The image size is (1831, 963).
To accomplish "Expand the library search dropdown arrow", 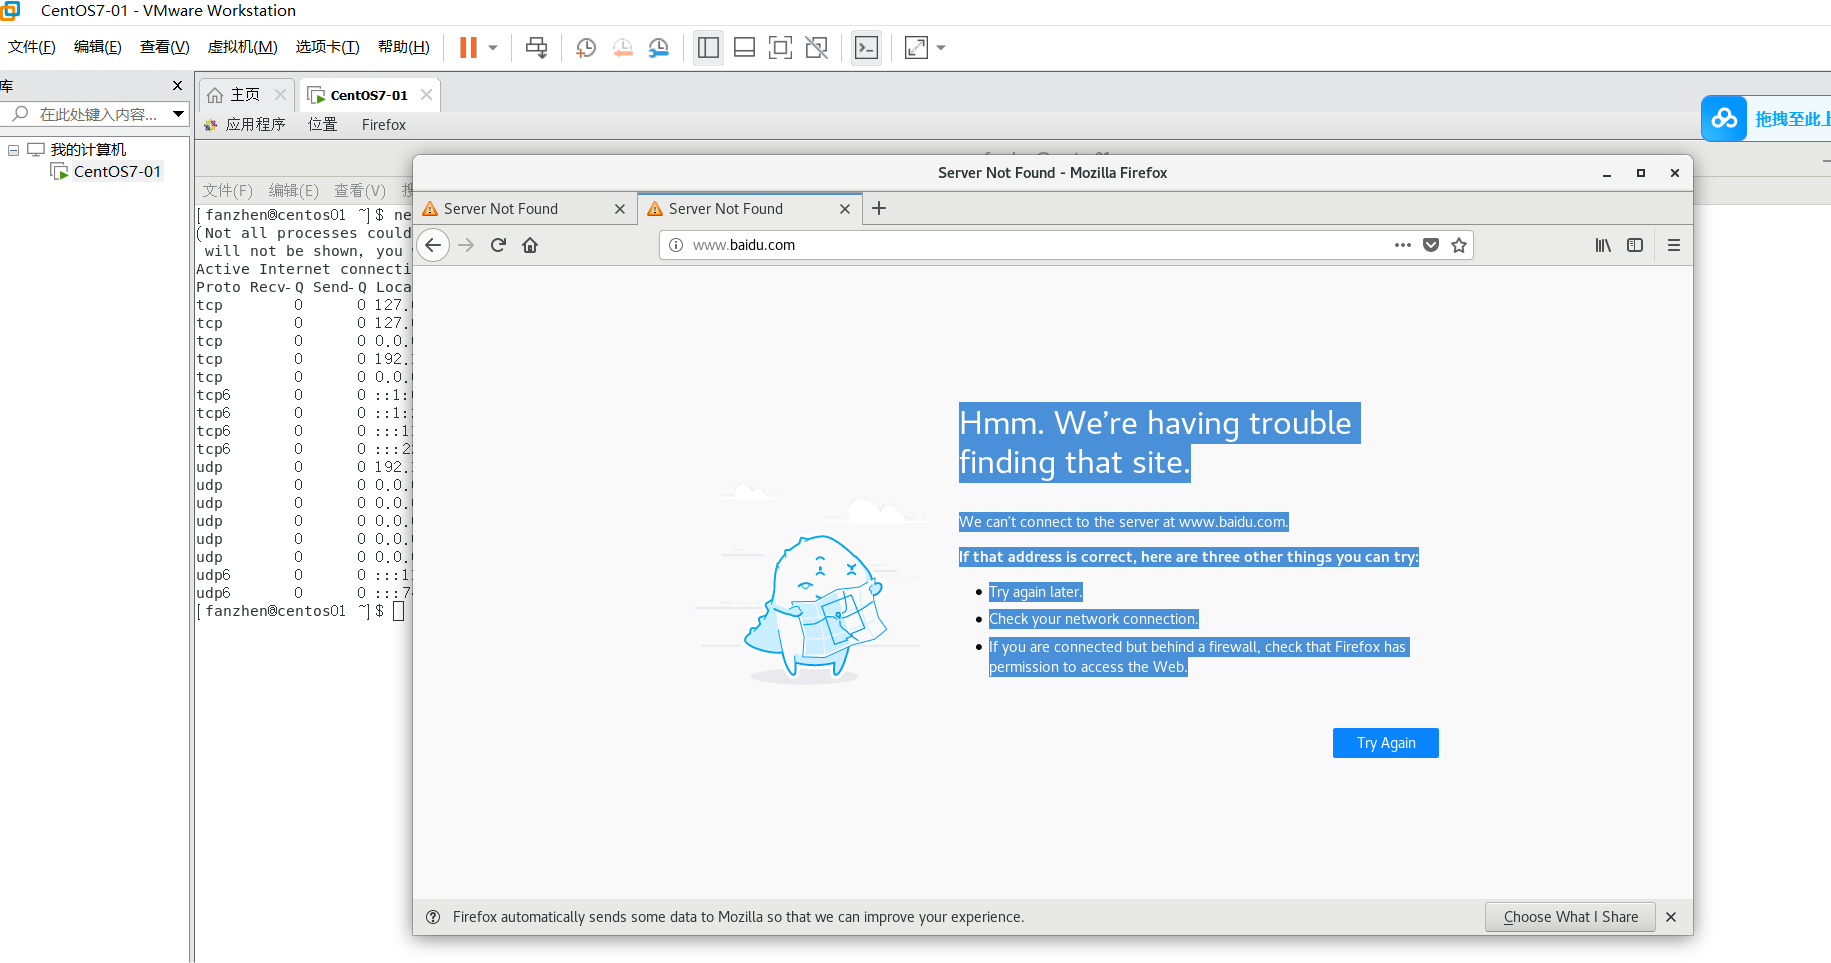I will click(x=178, y=114).
